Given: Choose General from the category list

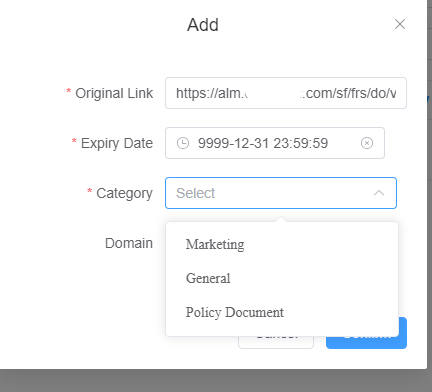Looking at the screenshot, I should coord(282,278).
